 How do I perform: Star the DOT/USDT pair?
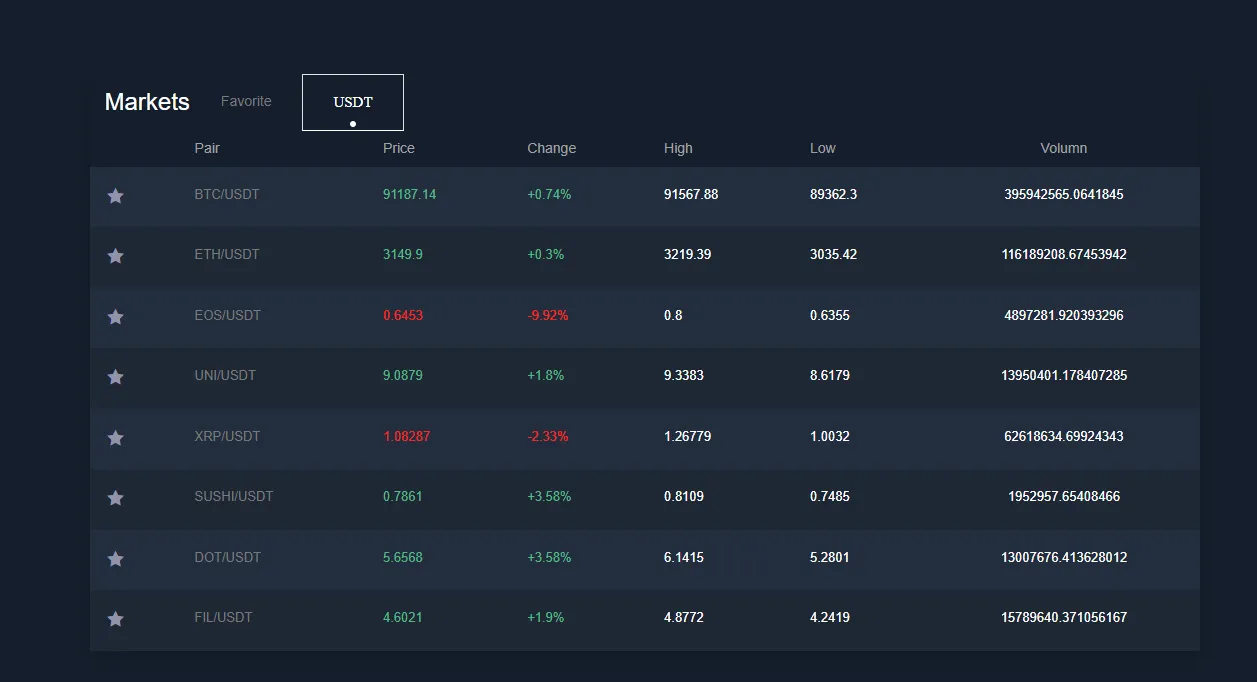(x=115, y=559)
